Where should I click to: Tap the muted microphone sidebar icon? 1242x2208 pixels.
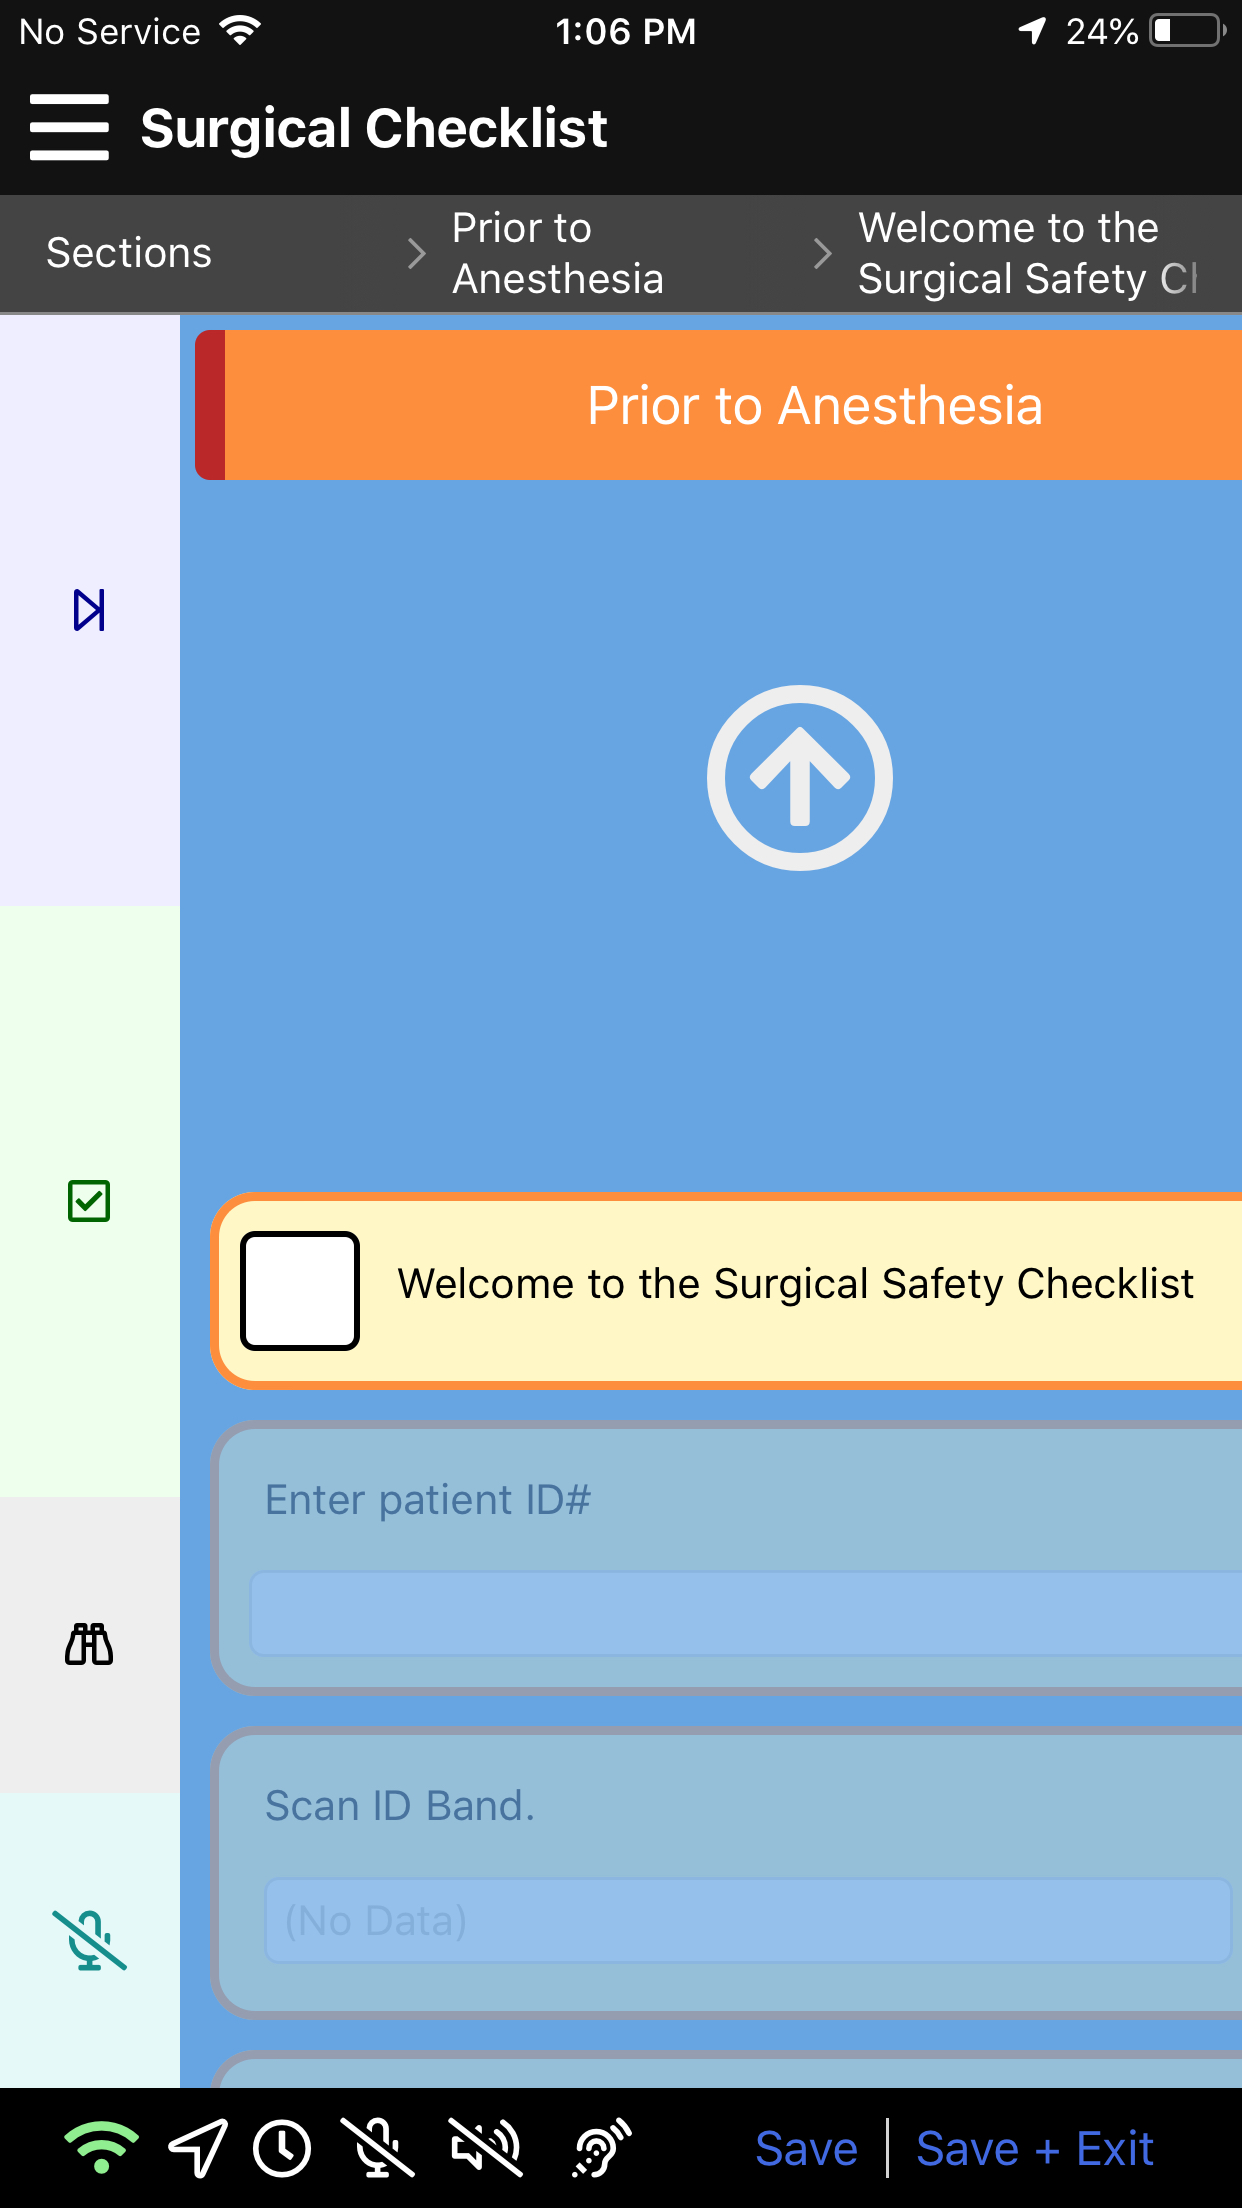(89, 1940)
